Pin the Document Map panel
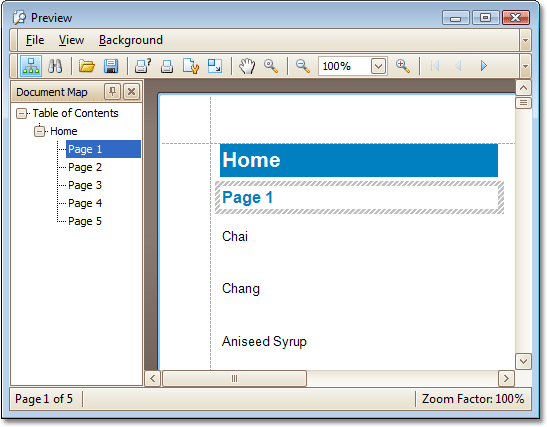Screen dimensions: 547x427 [112, 92]
